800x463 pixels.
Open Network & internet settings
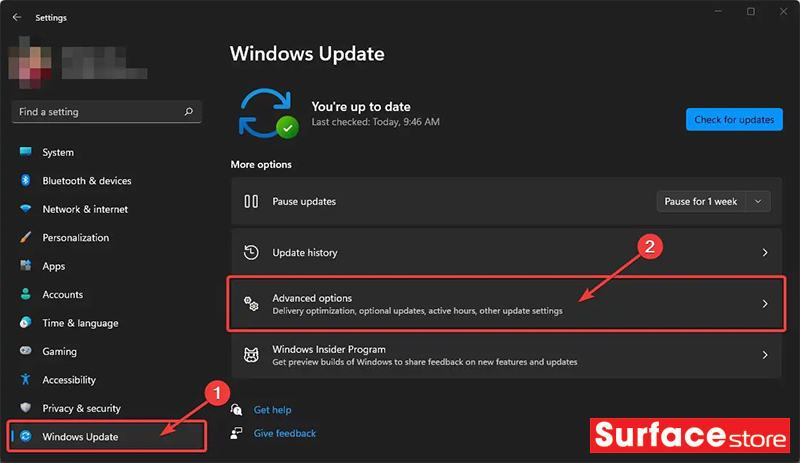tap(106, 209)
